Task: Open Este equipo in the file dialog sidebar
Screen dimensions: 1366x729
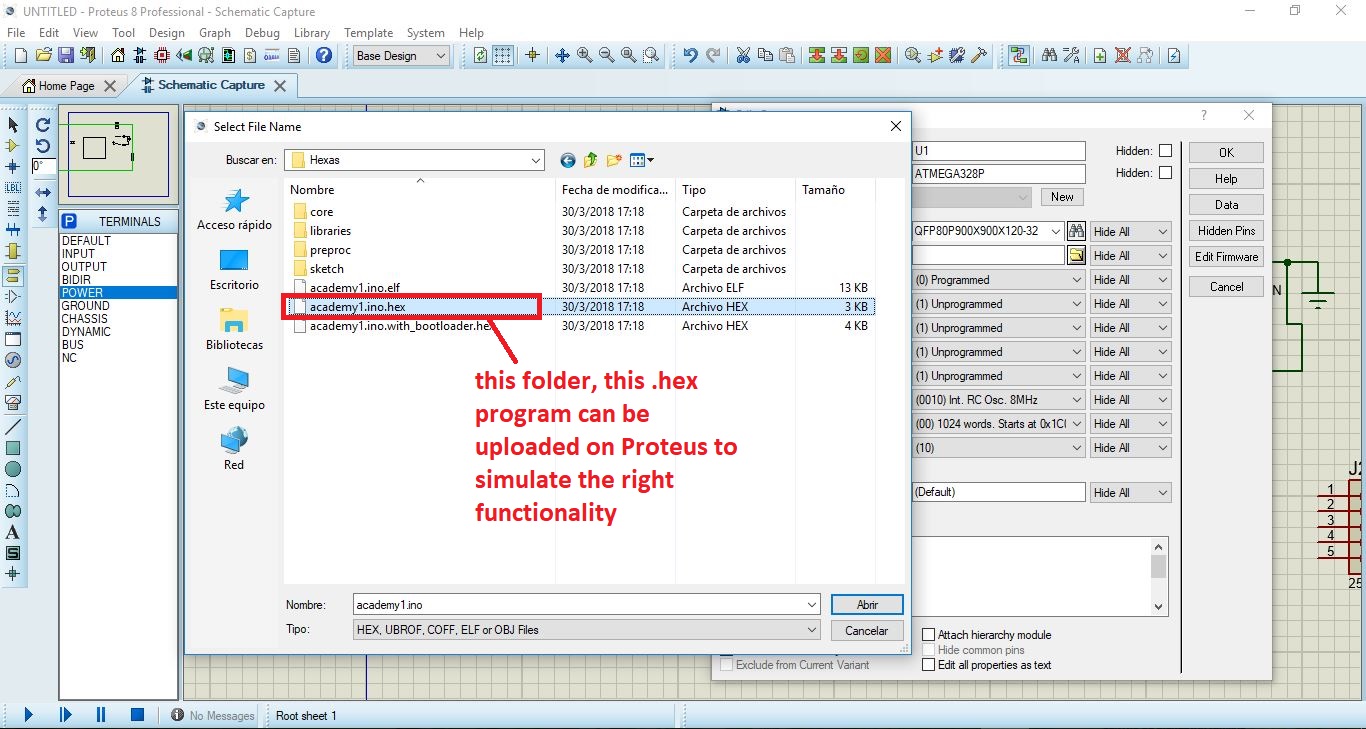Action: pyautogui.click(x=234, y=390)
